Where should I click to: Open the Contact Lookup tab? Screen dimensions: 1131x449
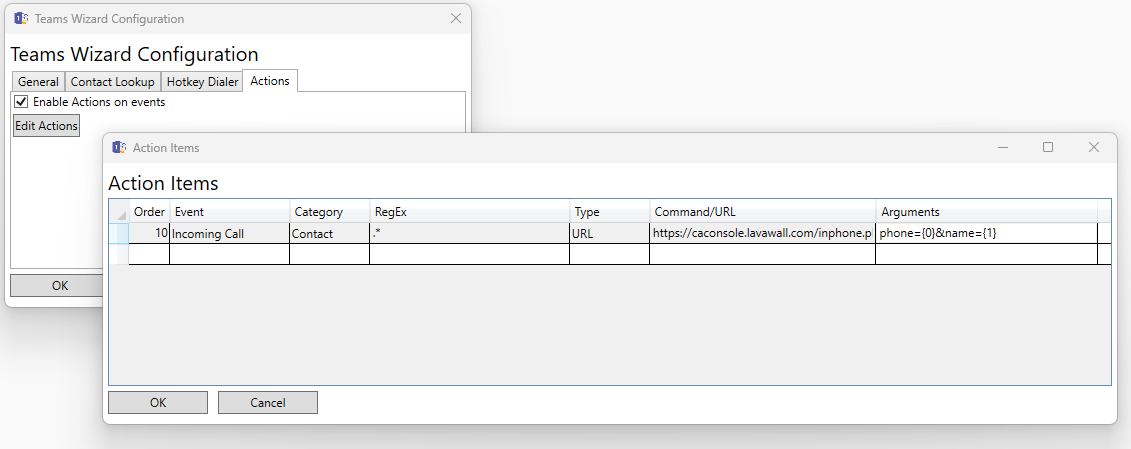[x=112, y=82]
